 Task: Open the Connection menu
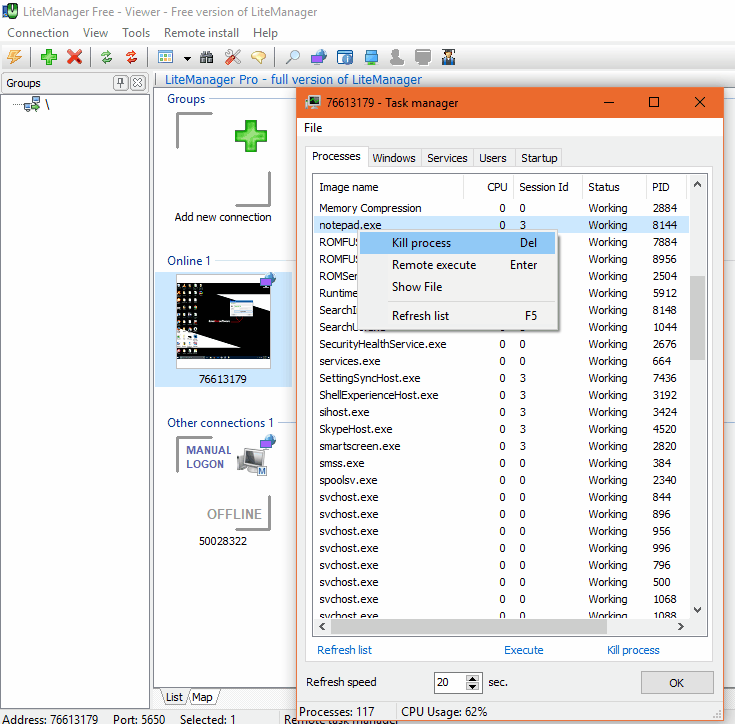[x=38, y=33]
